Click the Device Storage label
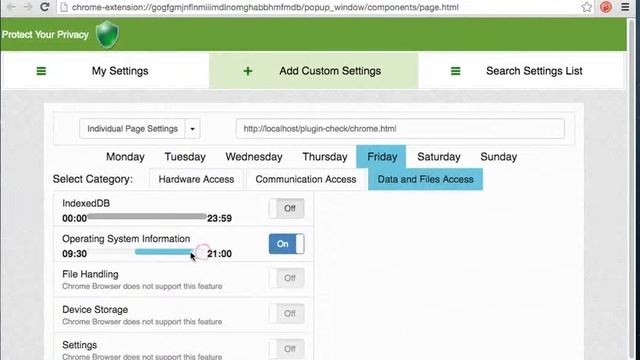This screenshot has height=360, width=640. 95,310
